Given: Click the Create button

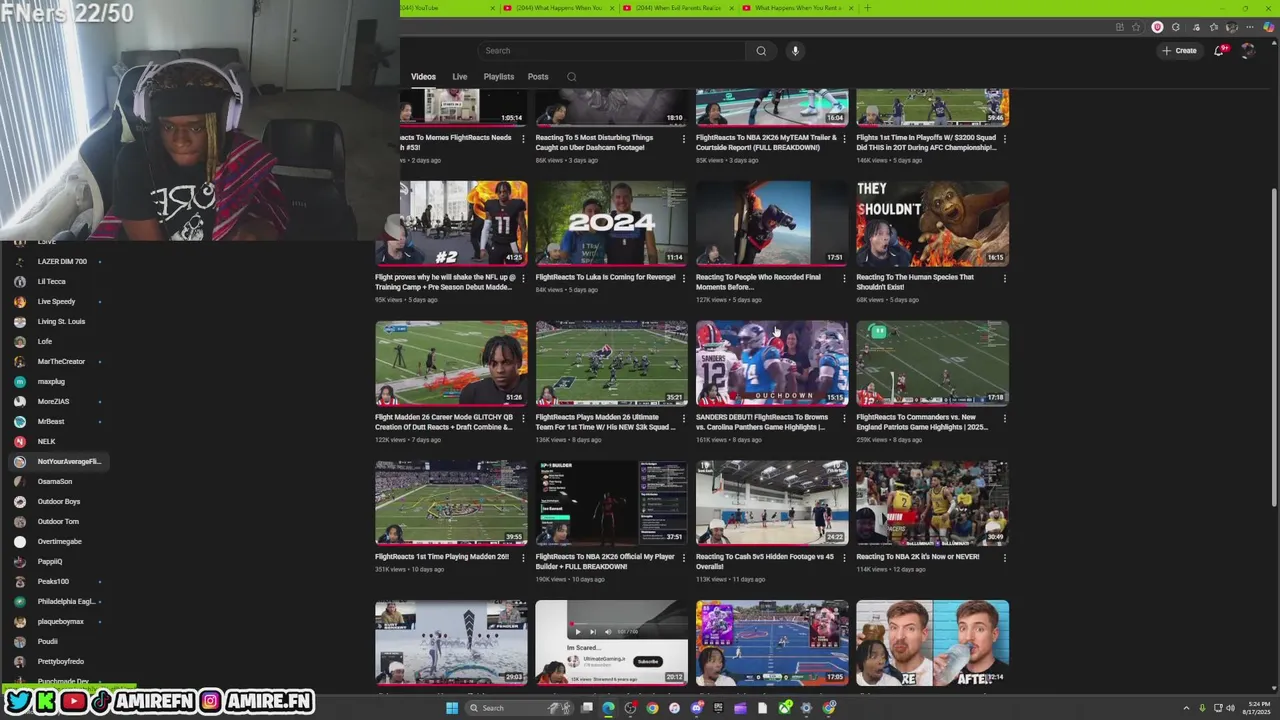Looking at the screenshot, I should [1179, 51].
